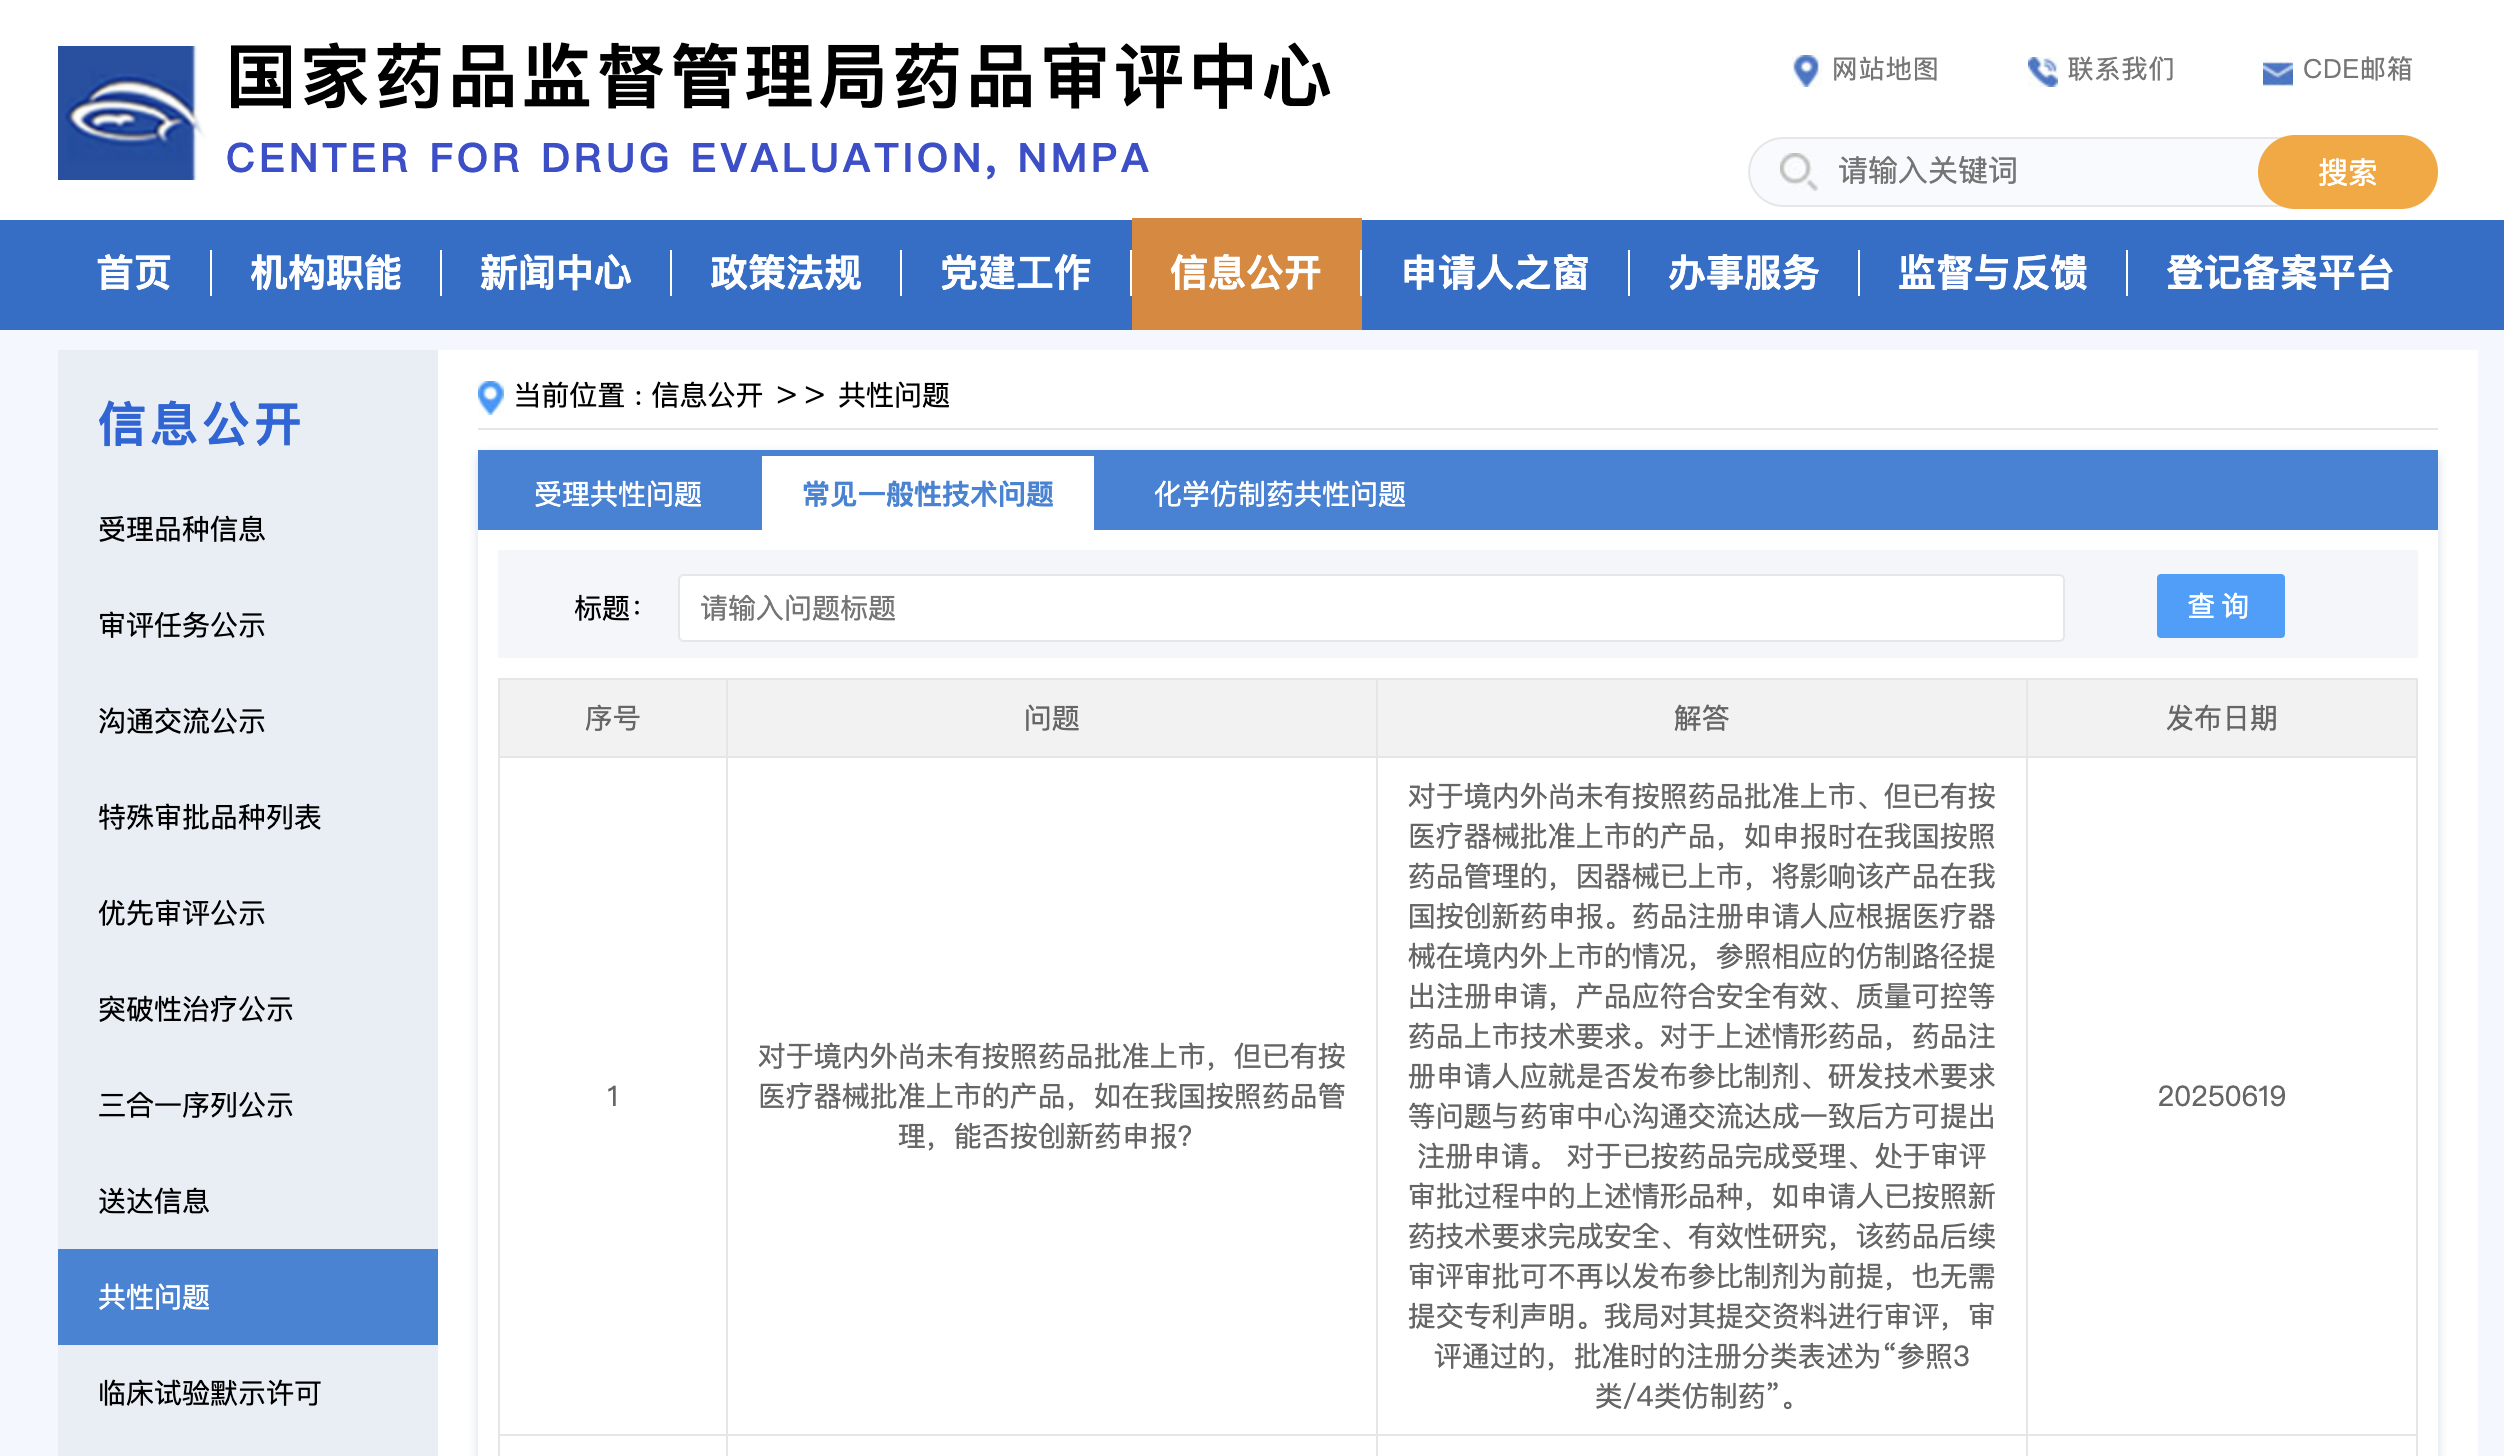The height and width of the screenshot is (1456, 2504).
Task: Open 政策法规 navigation menu
Action: pos(785,273)
